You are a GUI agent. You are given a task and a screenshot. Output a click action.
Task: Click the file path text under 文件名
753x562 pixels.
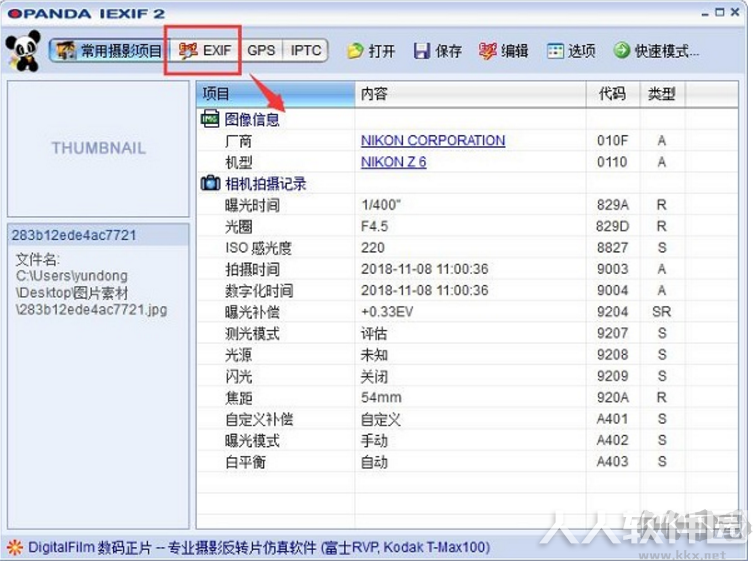(x=91, y=293)
